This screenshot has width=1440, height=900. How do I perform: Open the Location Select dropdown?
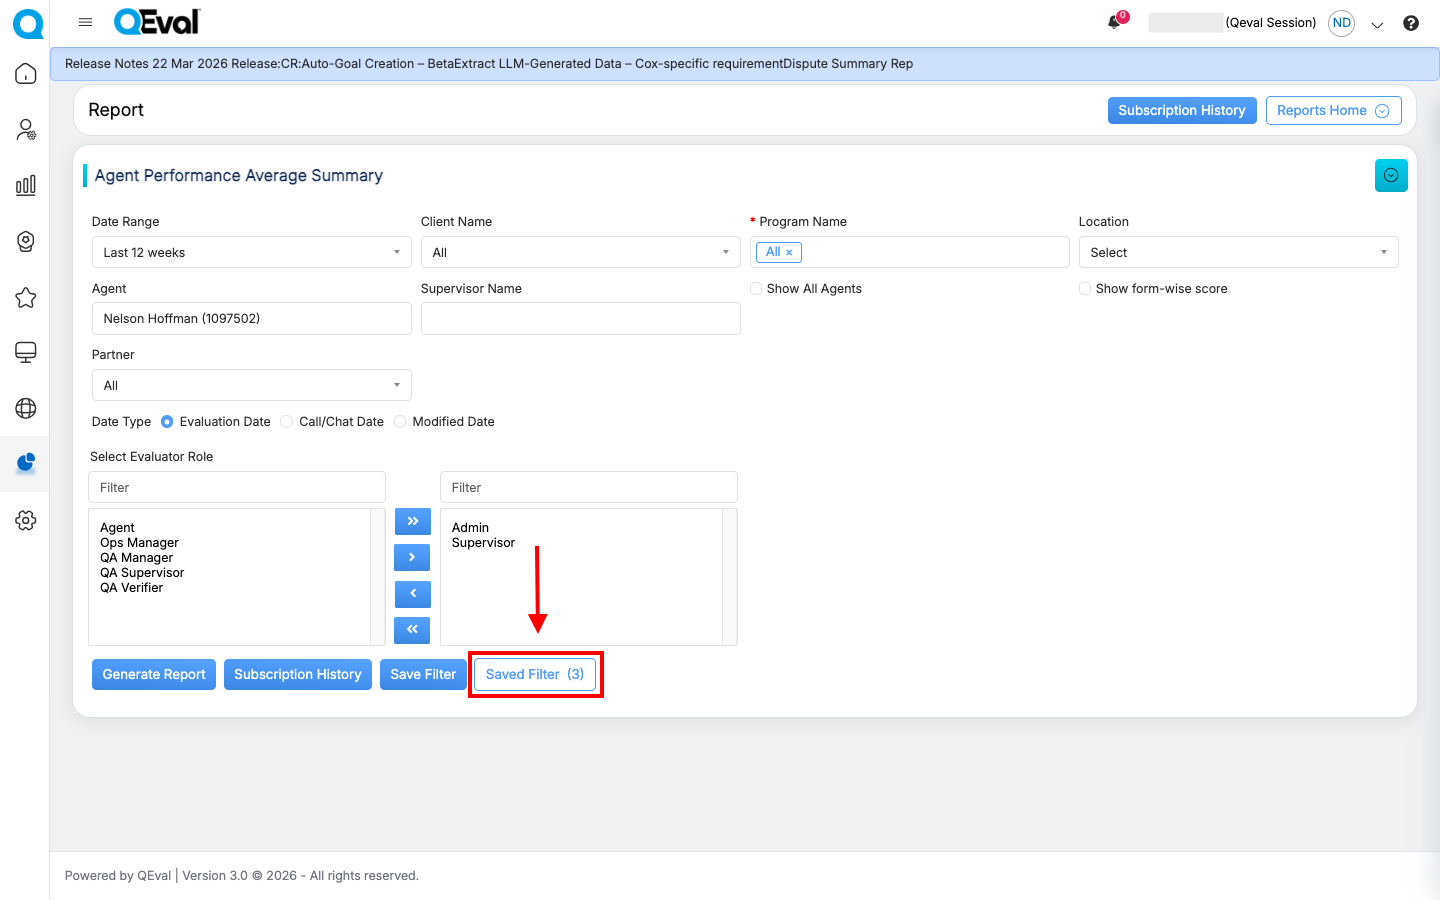(1237, 252)
